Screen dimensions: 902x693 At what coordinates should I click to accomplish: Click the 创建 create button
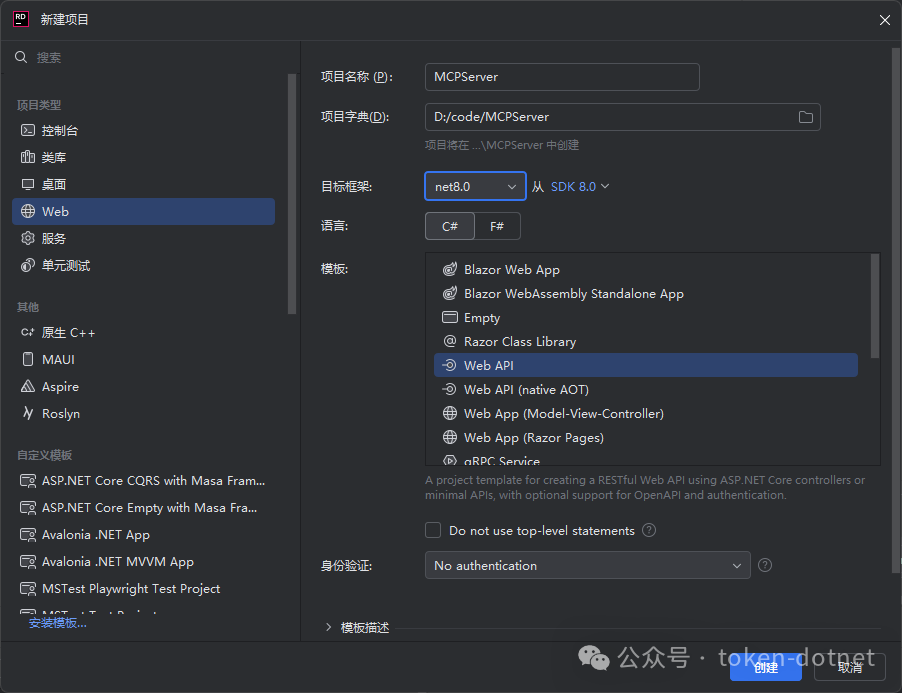766,668
